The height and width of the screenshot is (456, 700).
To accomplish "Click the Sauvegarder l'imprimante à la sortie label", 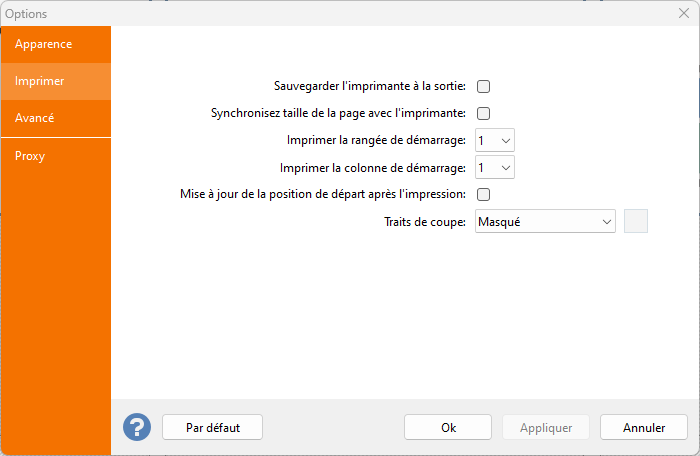I will [x=370, y=87].
